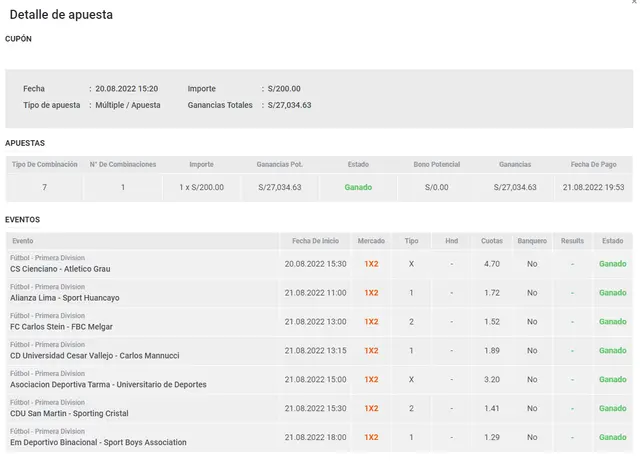Click Ganado status for Deportivo Binacional row

click(x=613, y=437)
